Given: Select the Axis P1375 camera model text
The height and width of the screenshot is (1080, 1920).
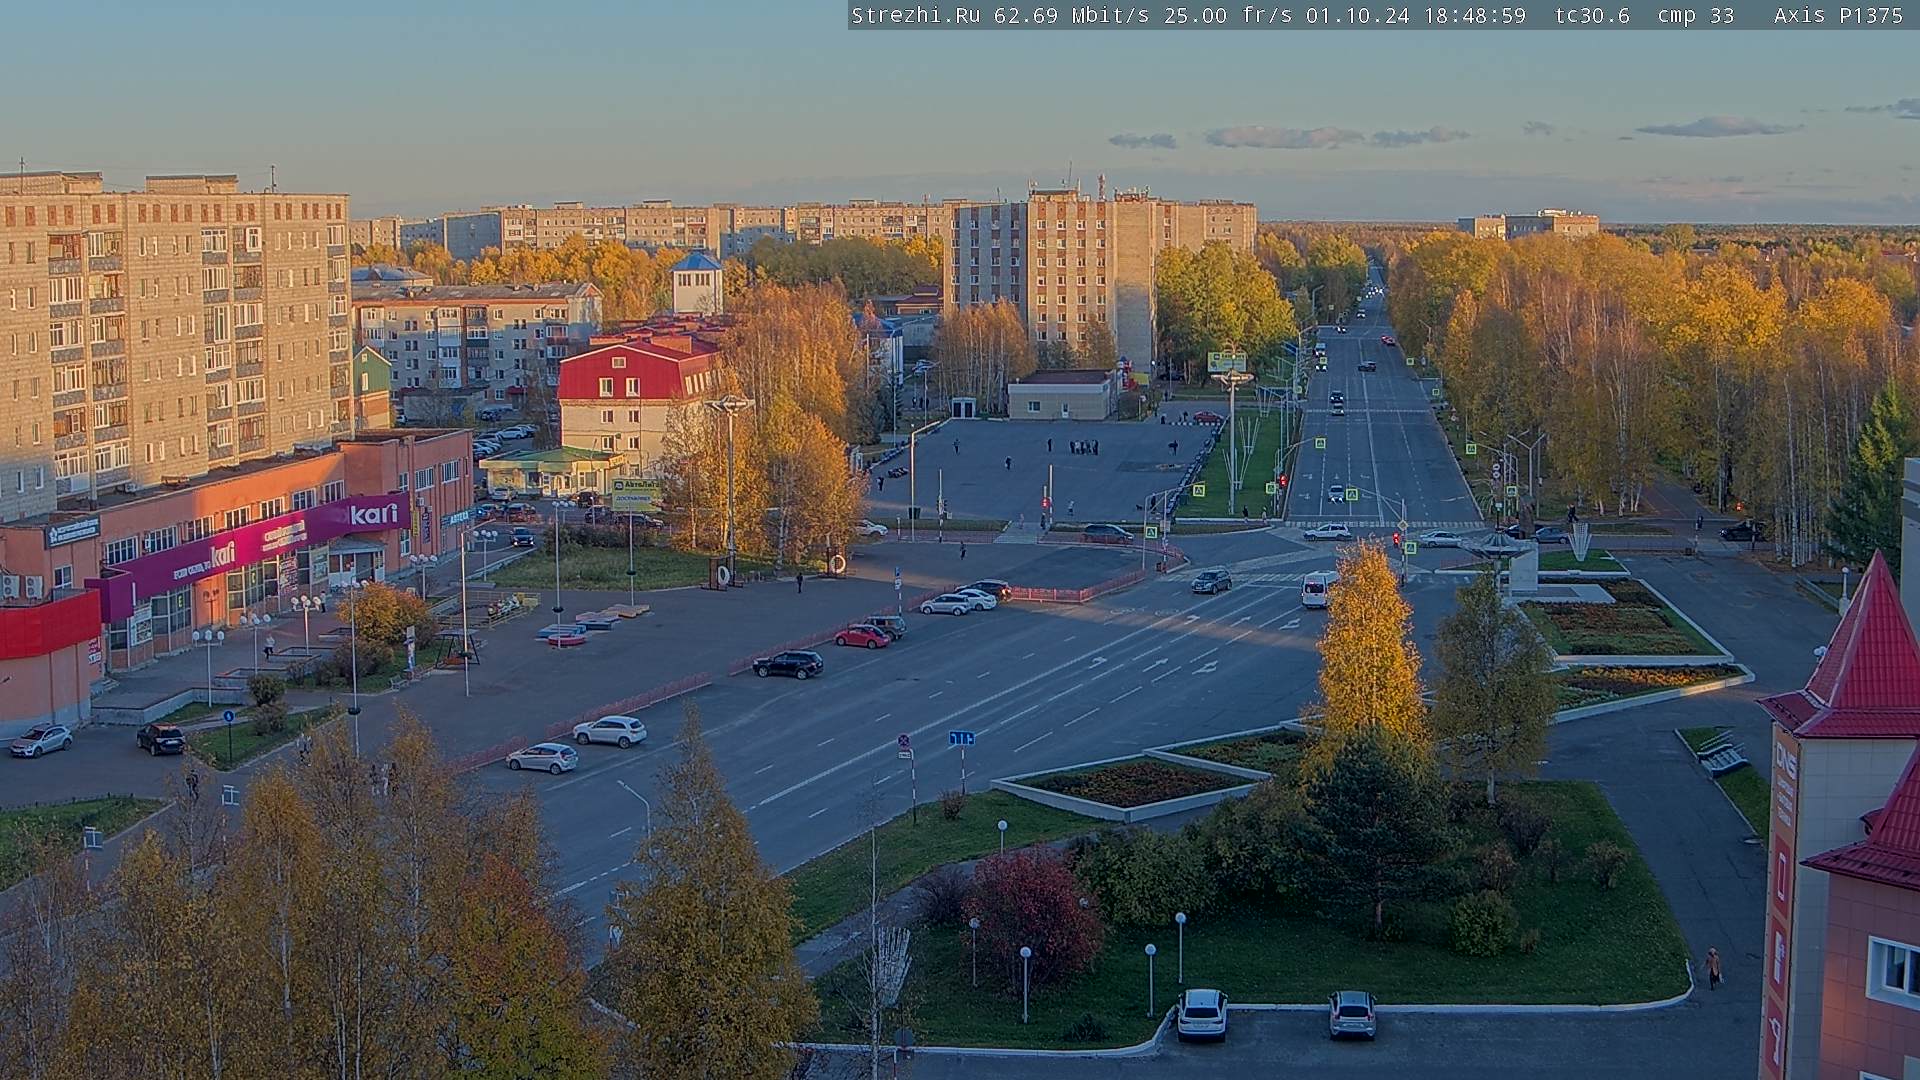Looking at the screenshot, I should 1838,15.
